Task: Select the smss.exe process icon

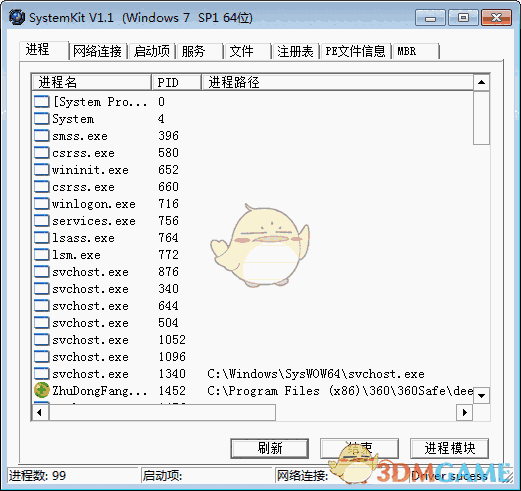Action: (42, 136)
